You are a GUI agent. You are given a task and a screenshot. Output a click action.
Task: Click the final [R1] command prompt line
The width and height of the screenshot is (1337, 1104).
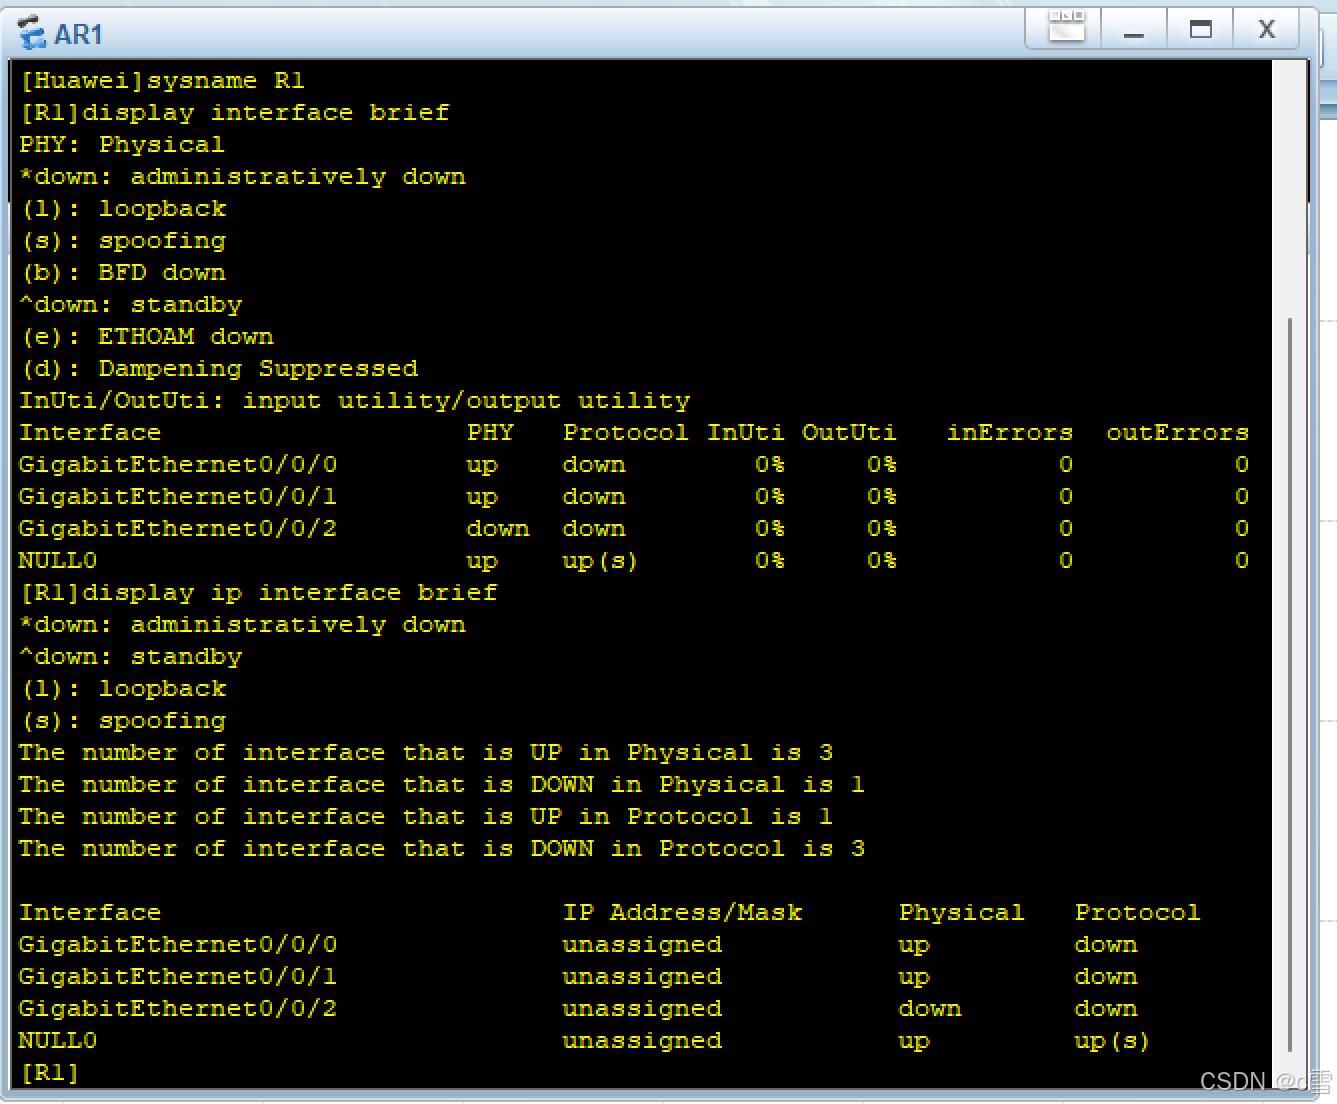49,1073
